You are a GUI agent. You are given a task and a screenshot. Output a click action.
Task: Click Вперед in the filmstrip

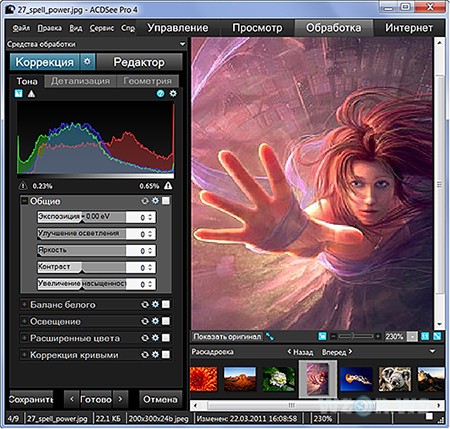tap(337, 352)
